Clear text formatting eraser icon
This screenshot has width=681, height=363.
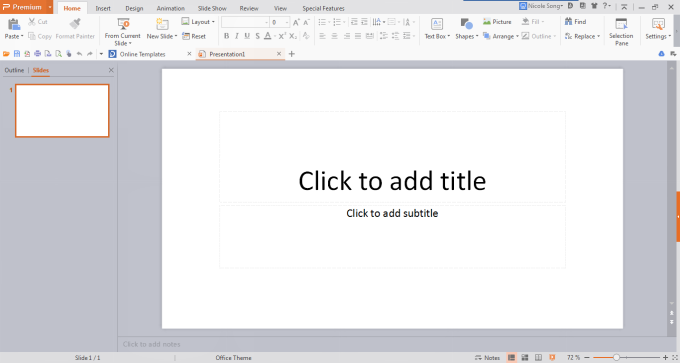click(306, 36)
